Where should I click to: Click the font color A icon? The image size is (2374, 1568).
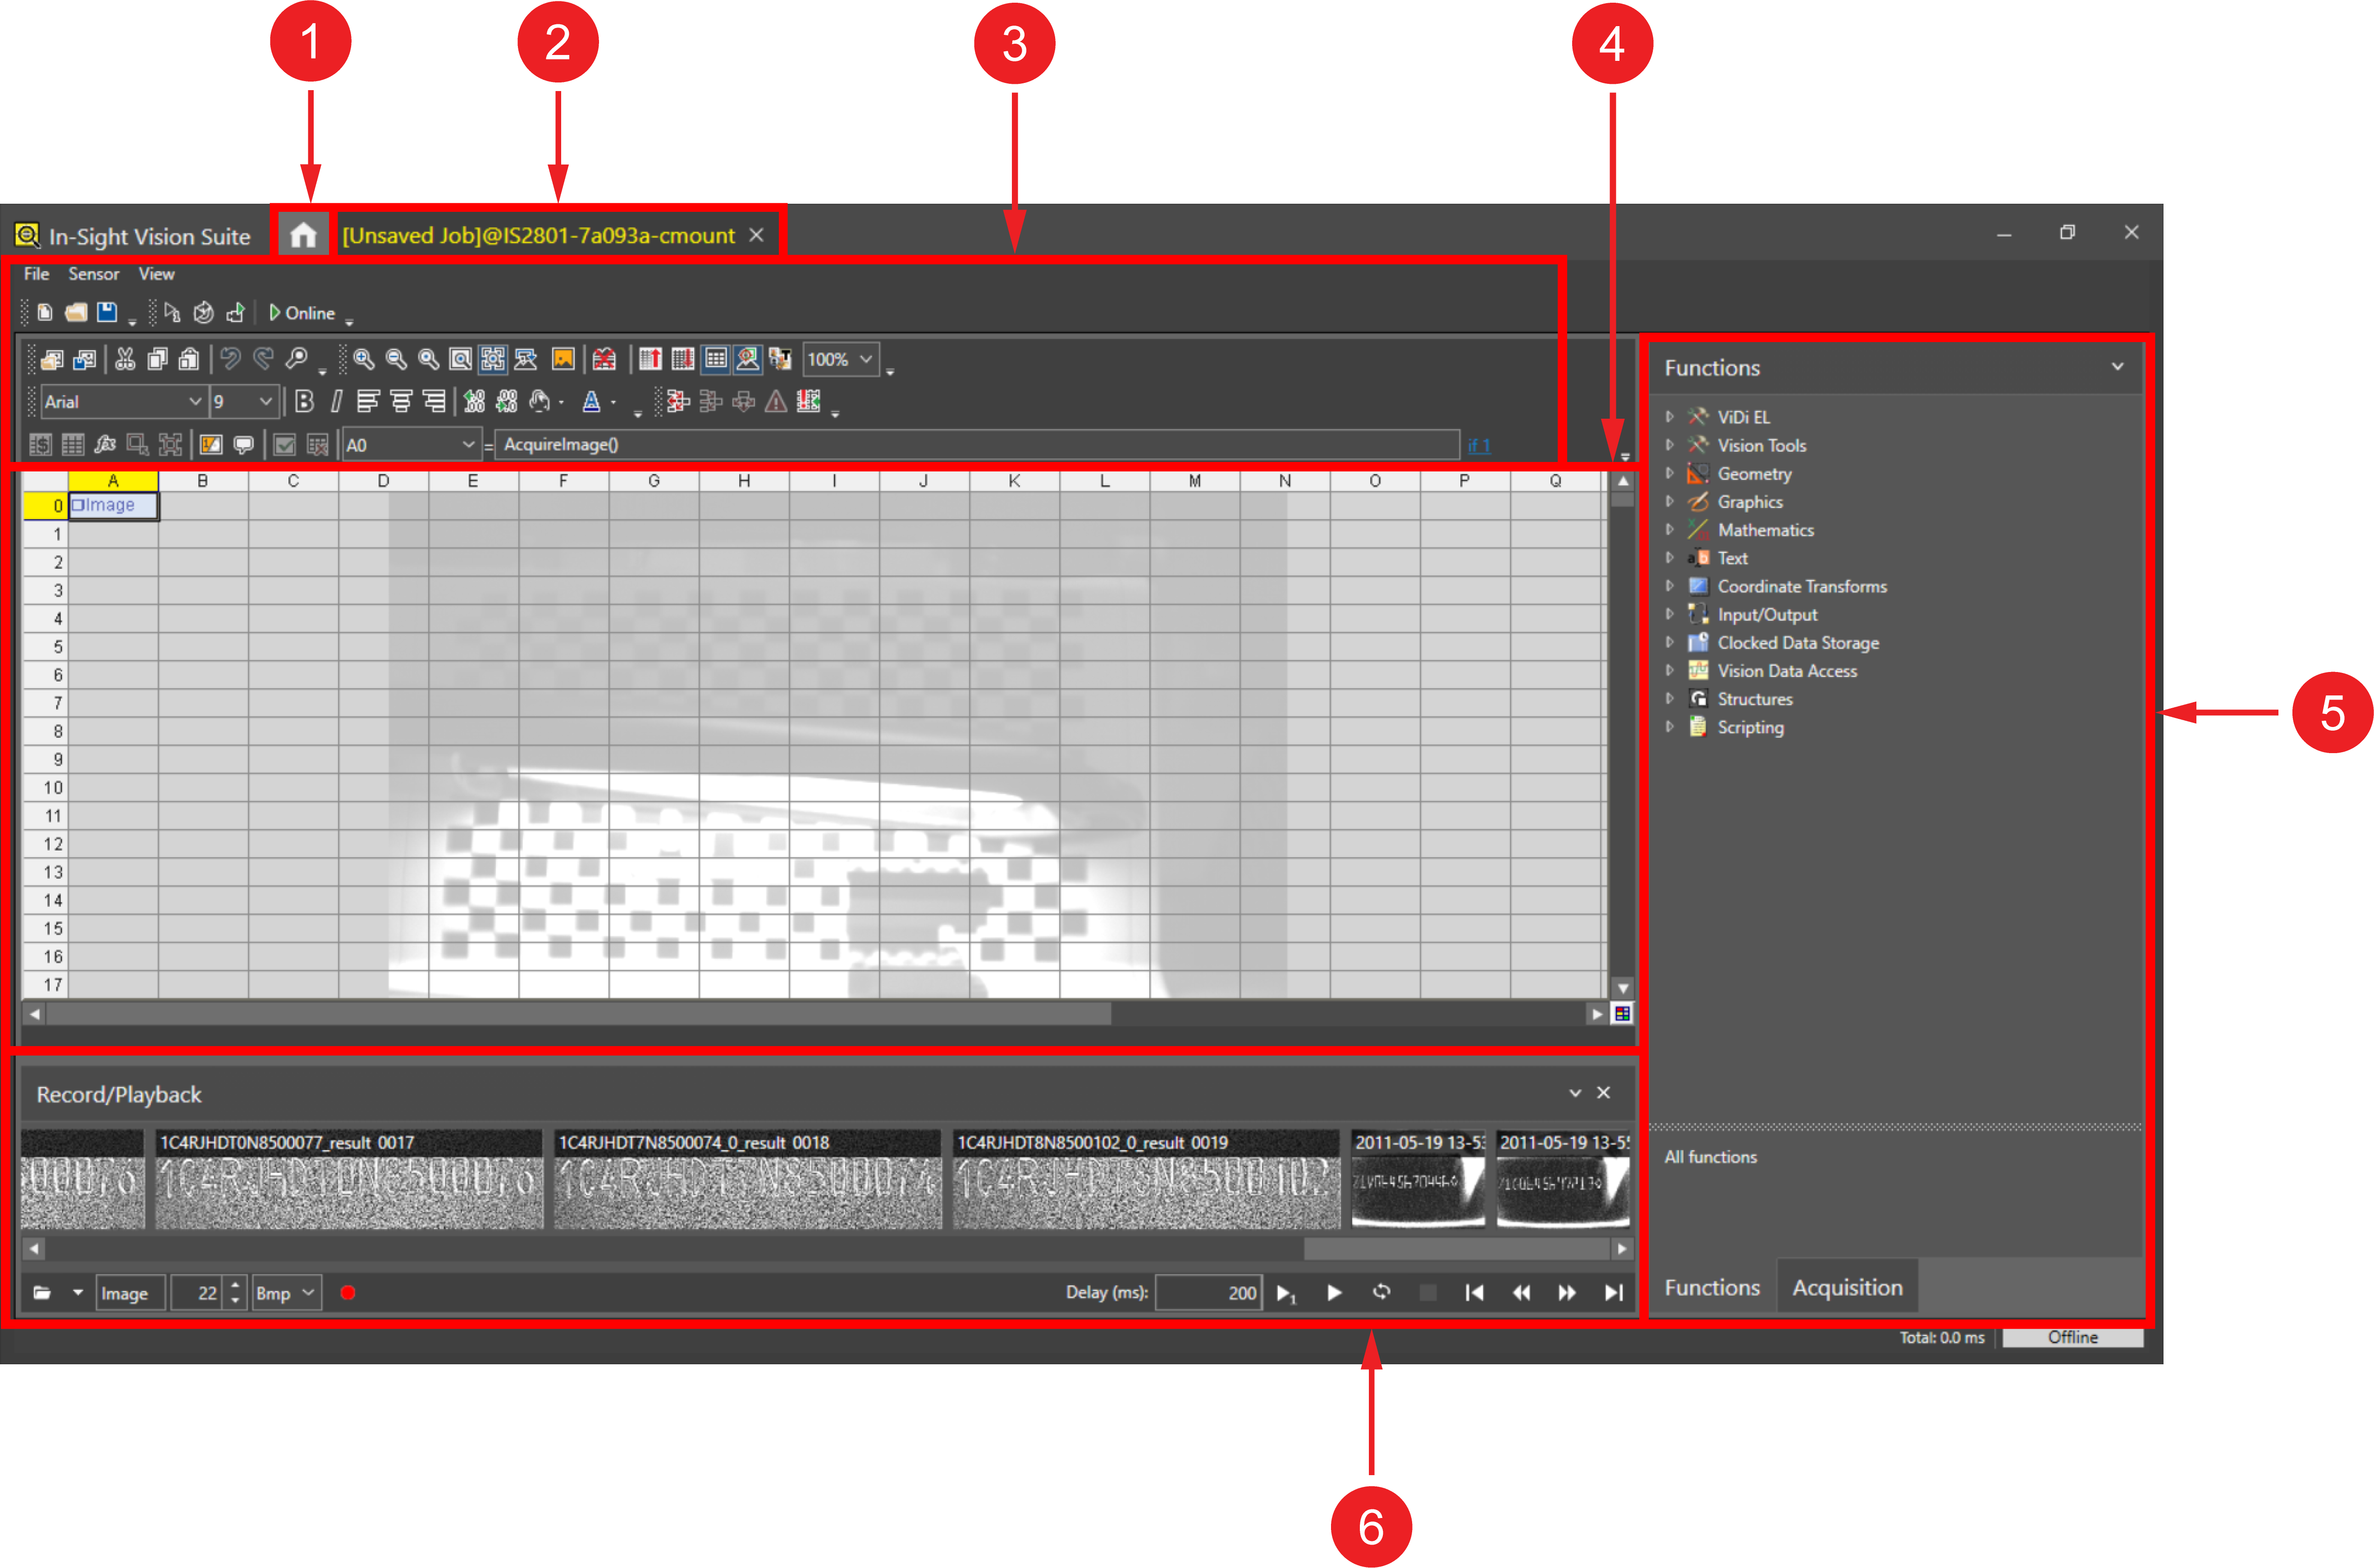592,402
